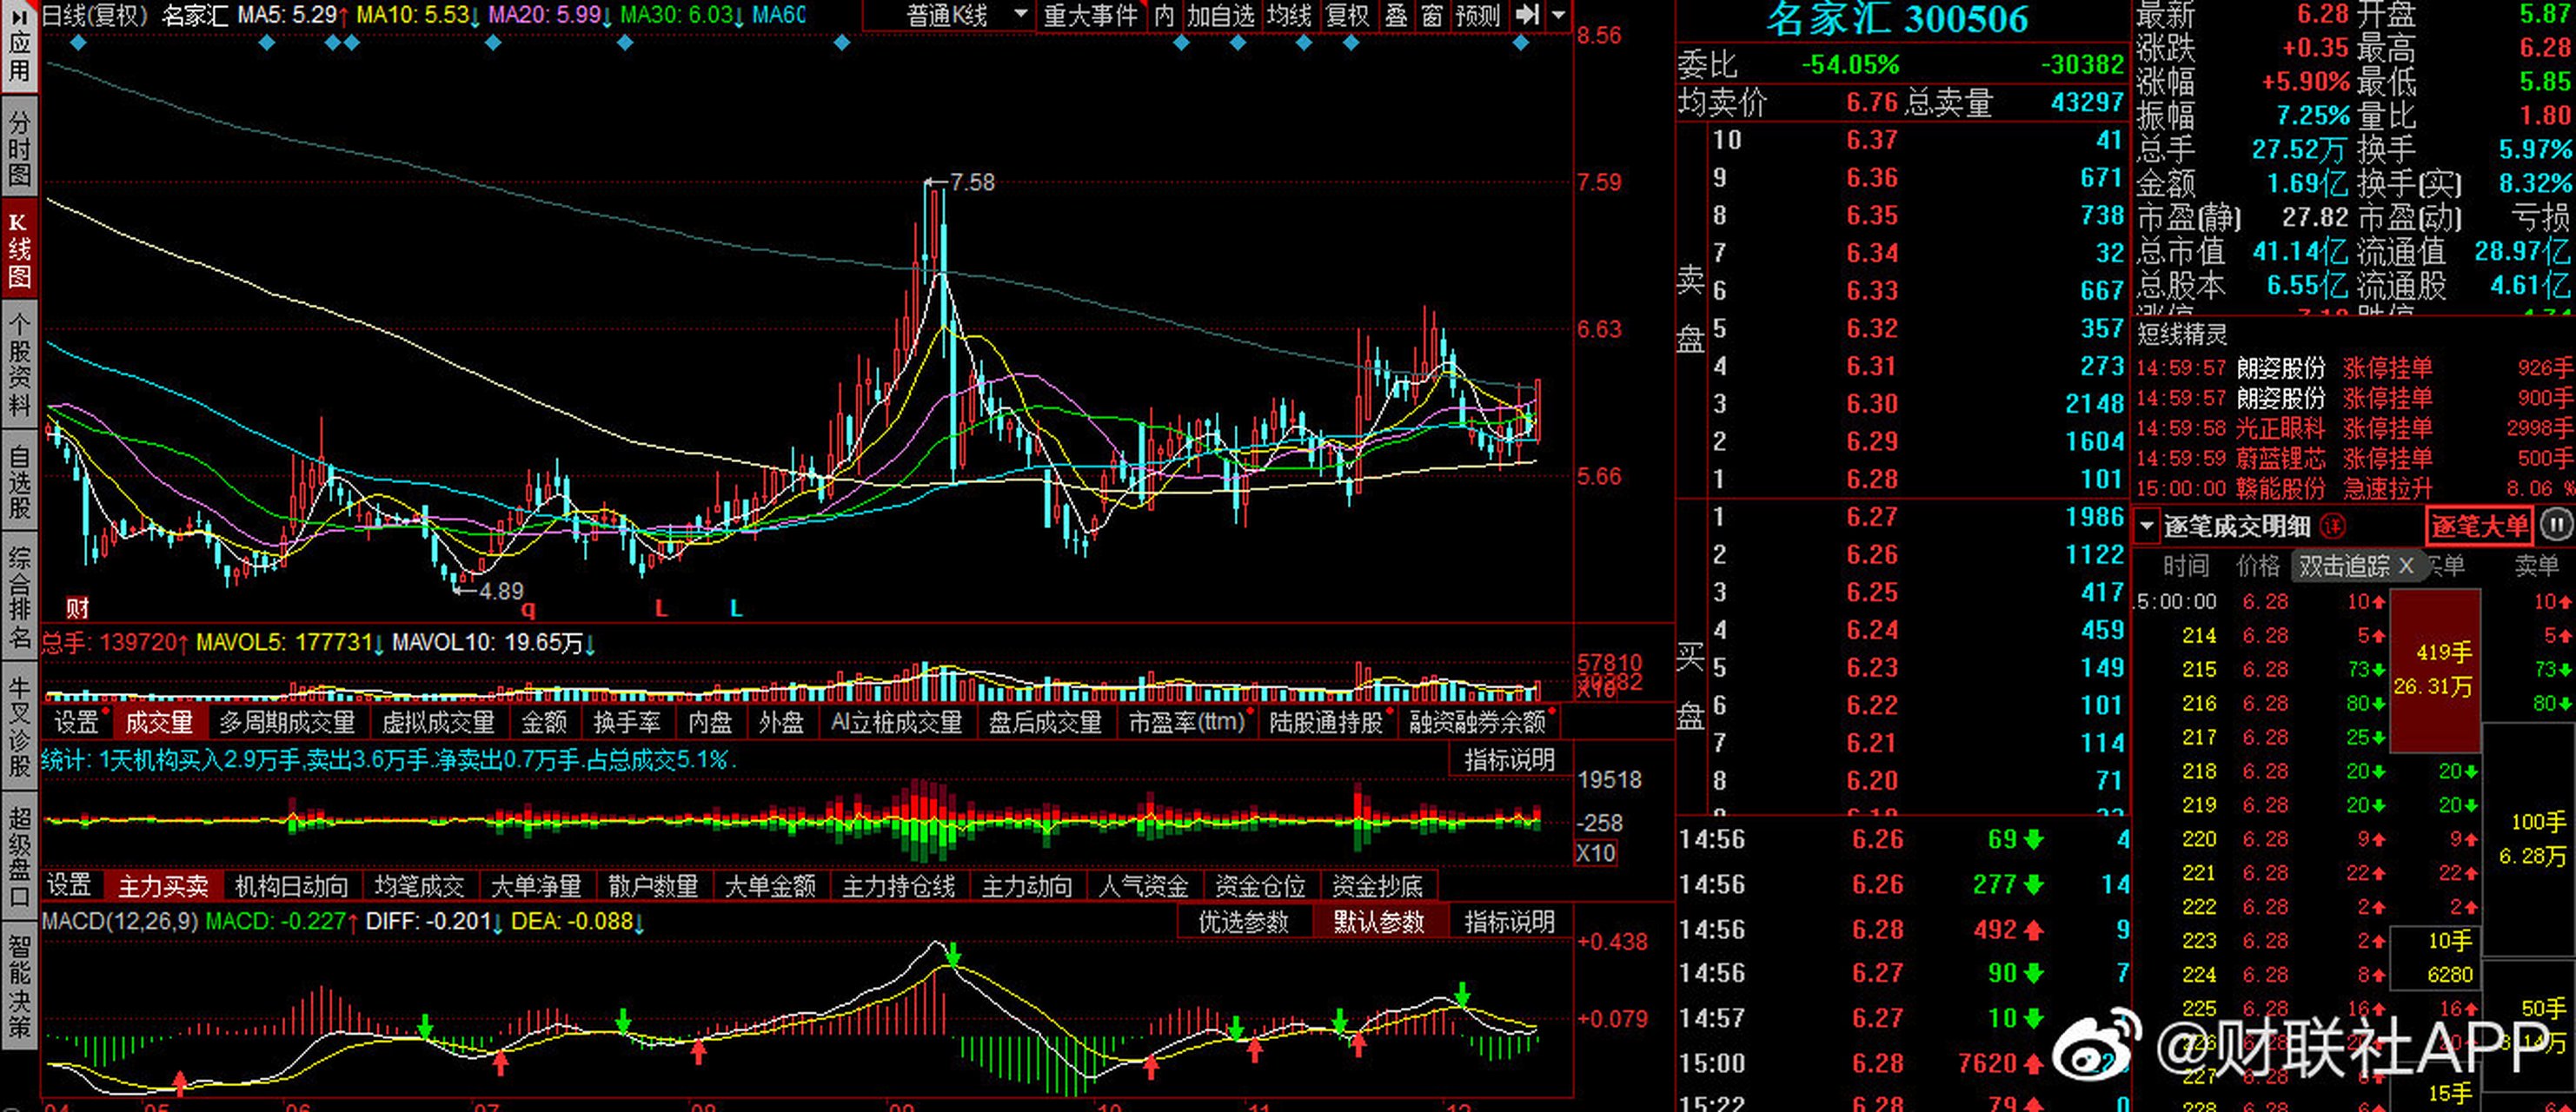Open 指标说明 for 主力买卖 panel
Viewport: 2576px width, 1112px height.
coord(1510,760)
